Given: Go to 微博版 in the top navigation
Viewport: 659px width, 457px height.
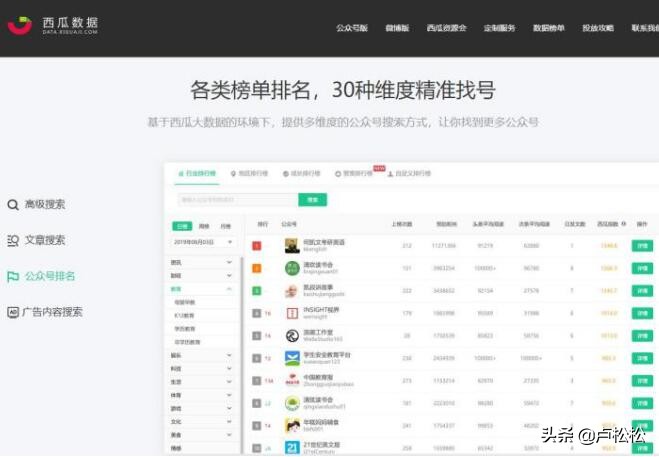Looking at the screenshot, I should pyautogui.click(x=397, y=28).
